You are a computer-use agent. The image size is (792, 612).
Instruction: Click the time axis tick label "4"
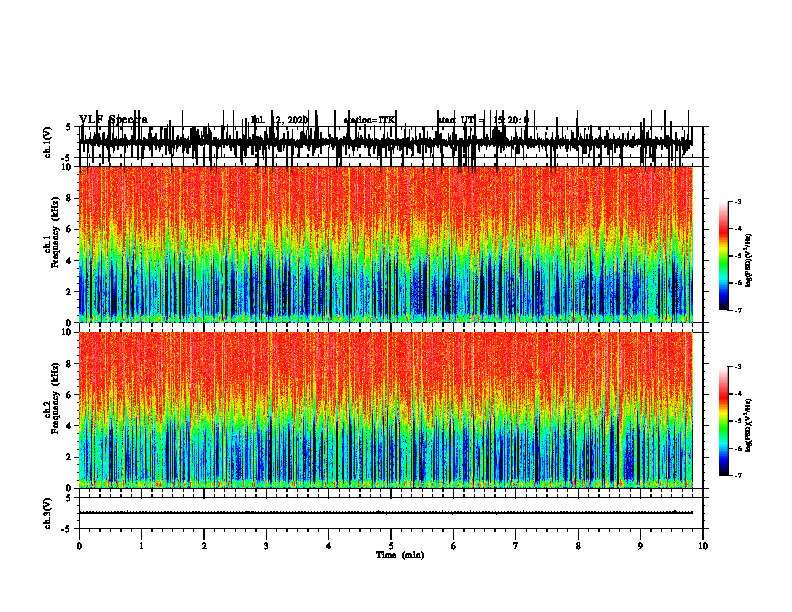(329, 546)
